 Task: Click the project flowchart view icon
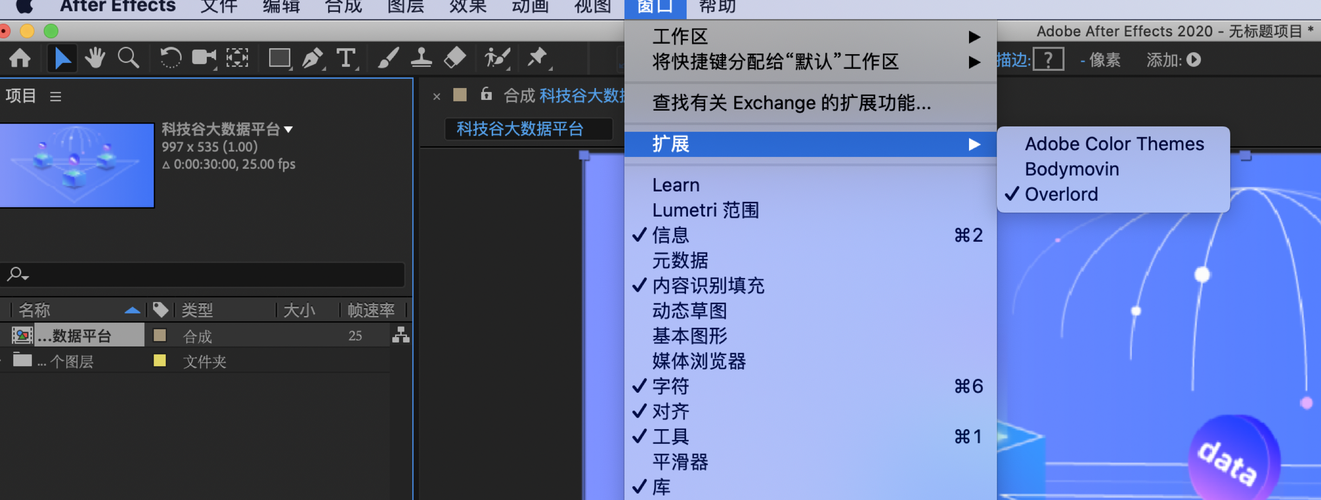tap(401, 336)
